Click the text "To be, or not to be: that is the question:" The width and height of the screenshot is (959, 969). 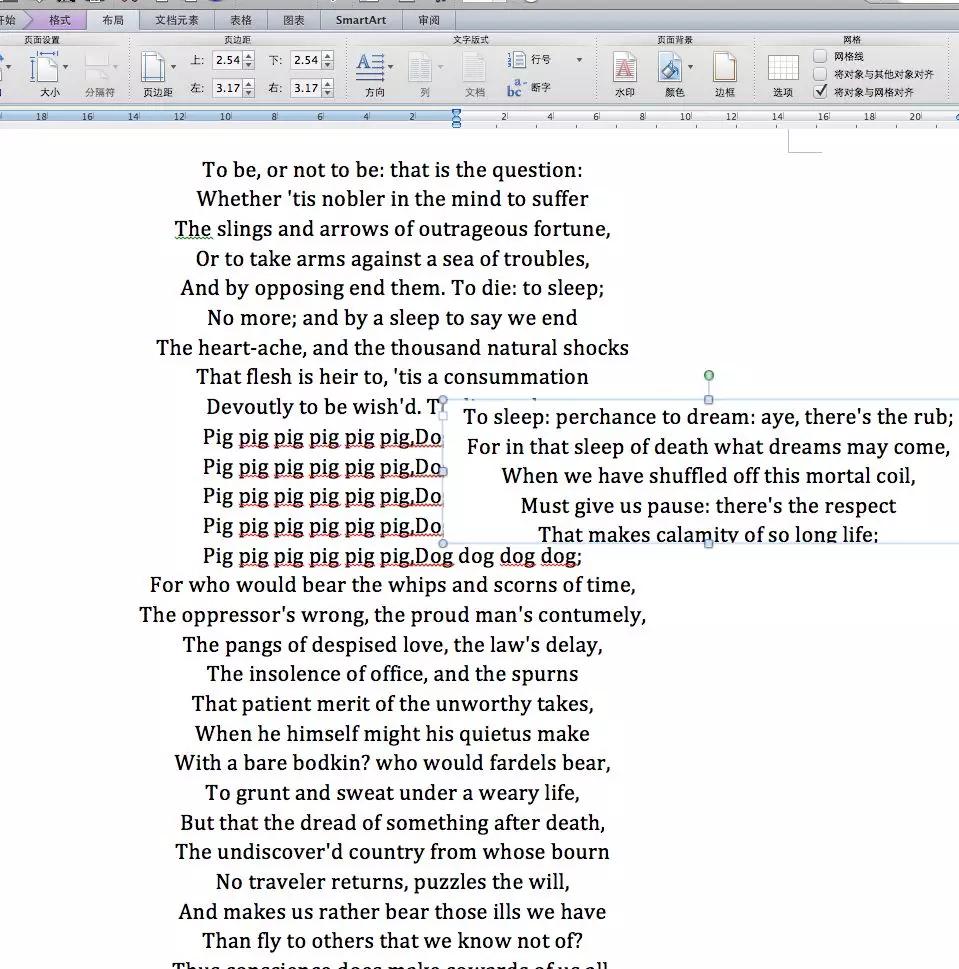pyautogui.click(x=392, y=170)
